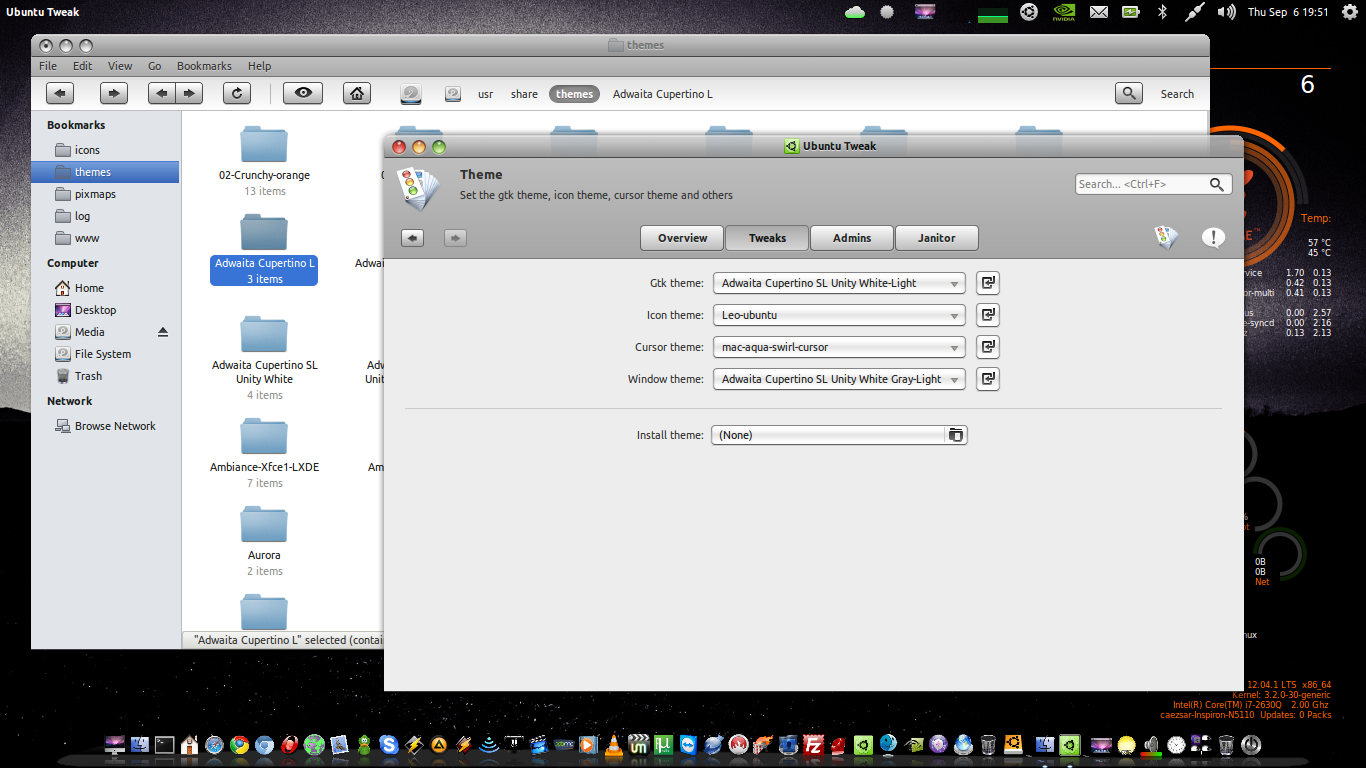Viewport: 1366px width, 768px height.
Task: Switch to the Admins tab
Action: click(852, 238)
